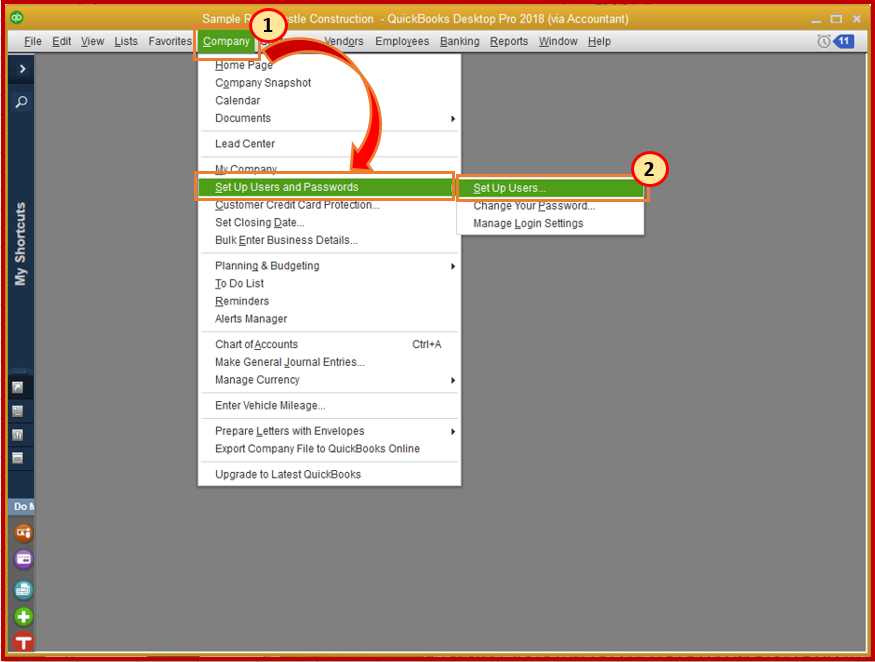Click the green plus icon in sidebar
This screenshot has height=662, width=875.
tap(23, 617)
